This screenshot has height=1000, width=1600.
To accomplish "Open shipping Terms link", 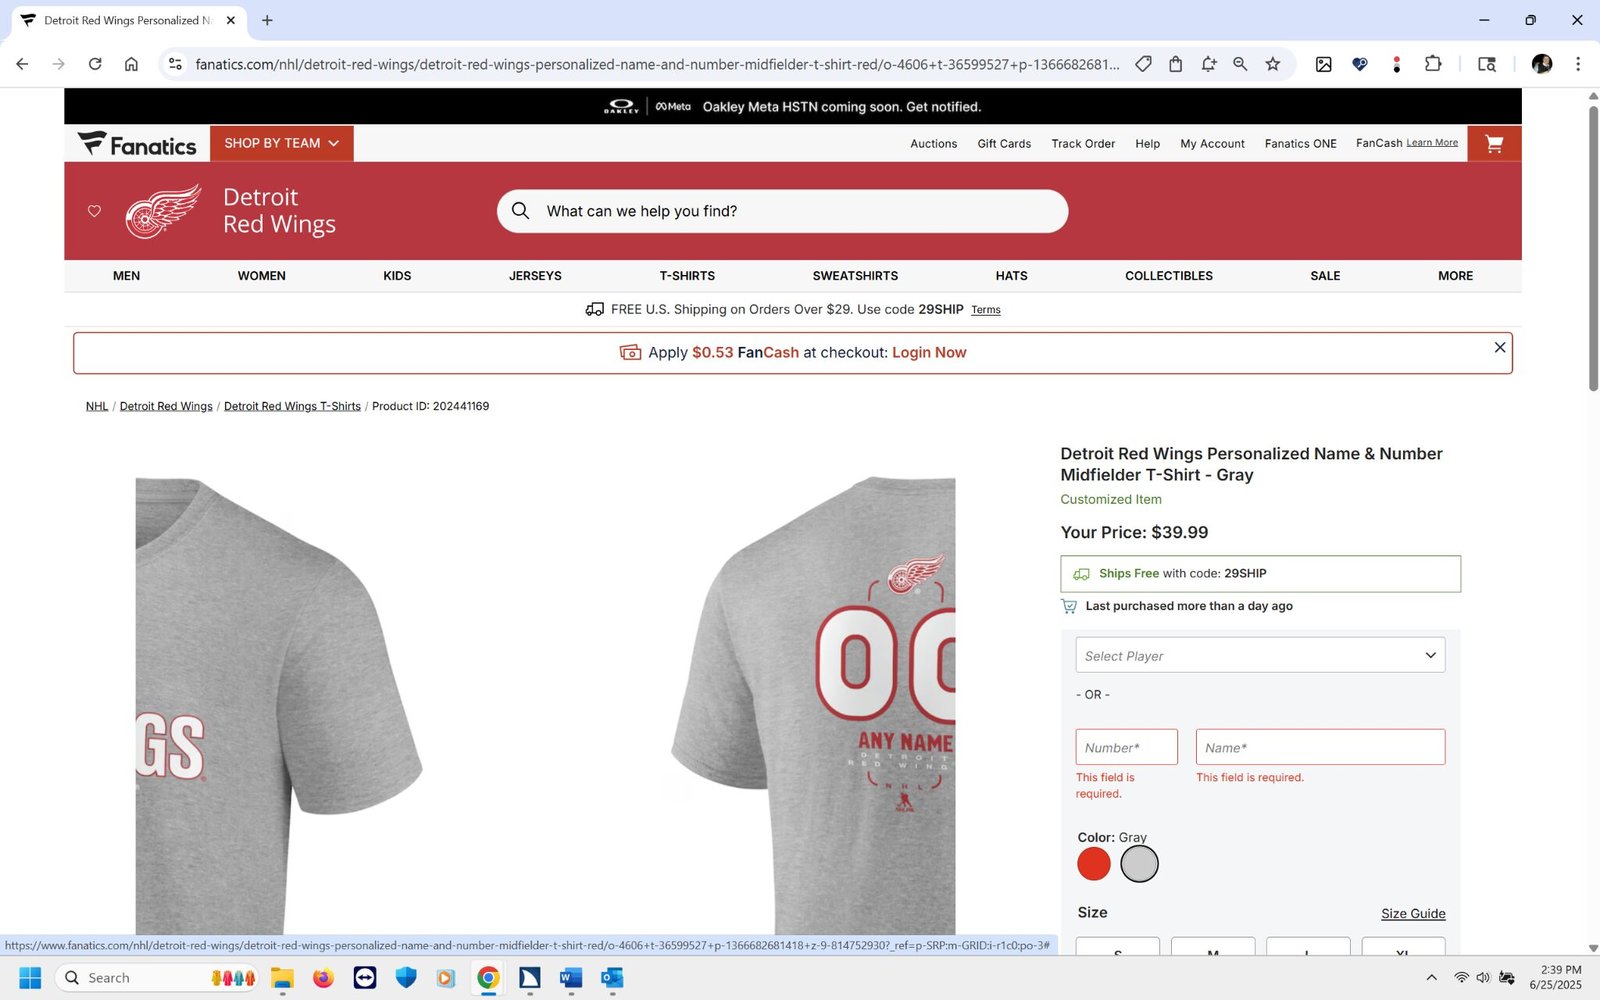I will point(986,310).
